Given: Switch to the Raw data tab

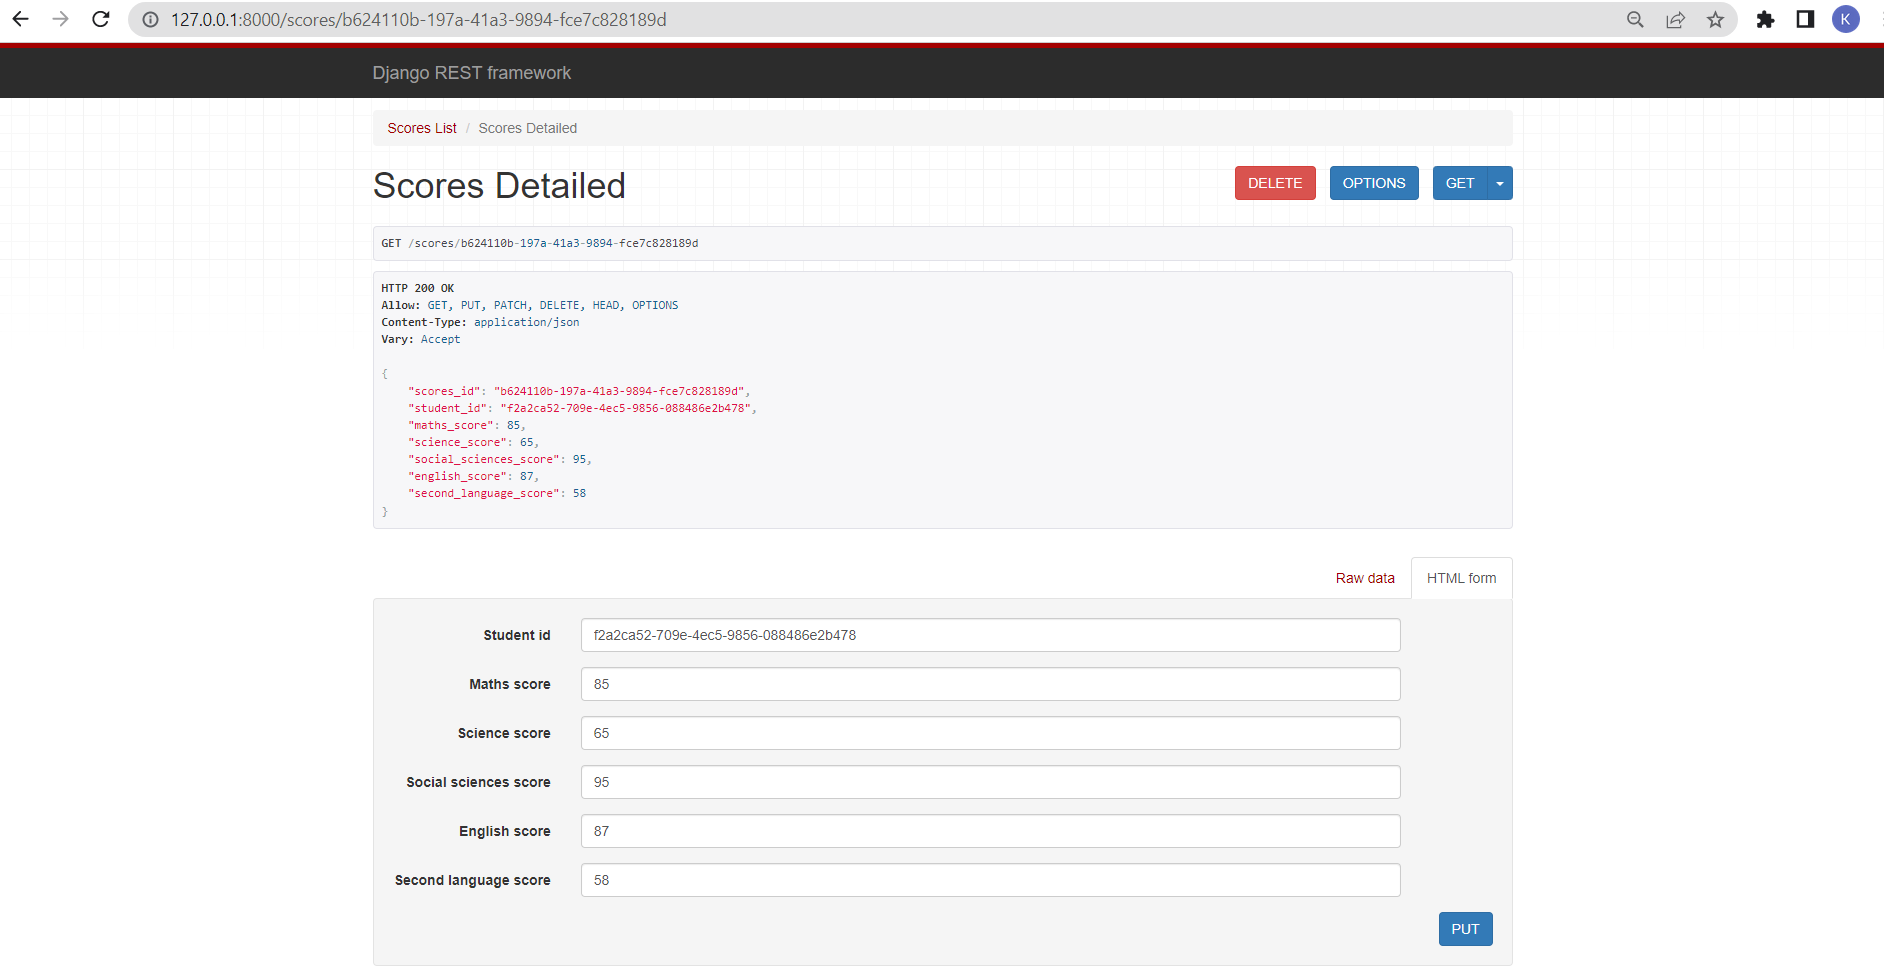Looking at the screenshot, I should coord(1365,578).
